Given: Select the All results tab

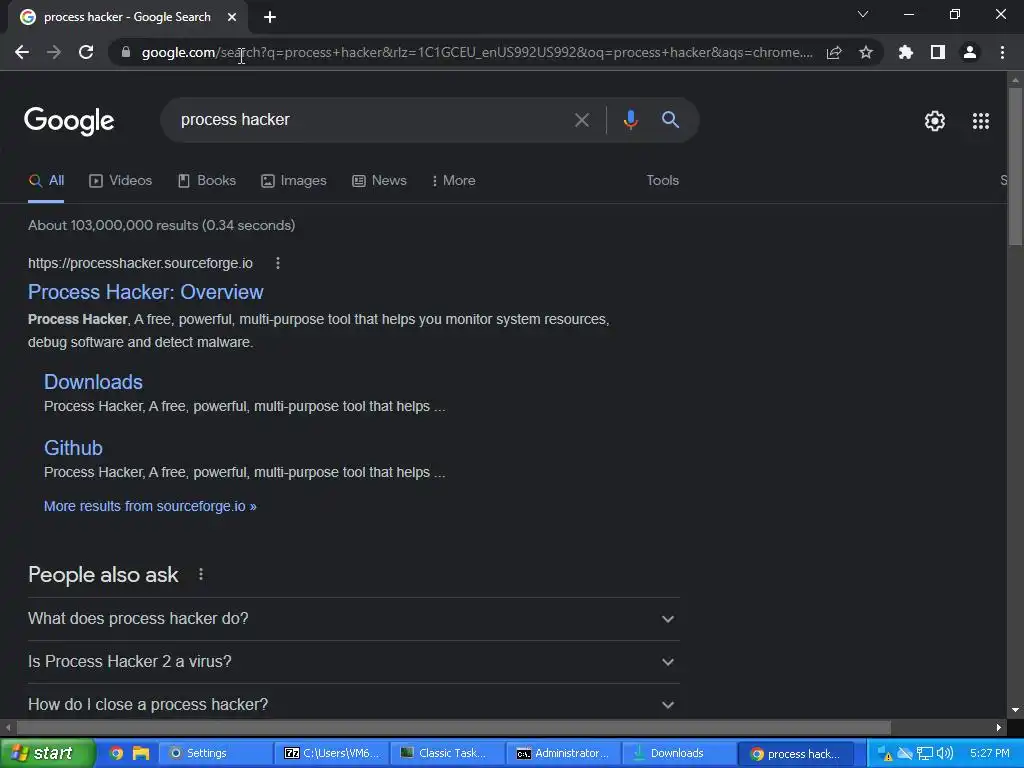Looking at the screenshot, I should pos(46,181).
